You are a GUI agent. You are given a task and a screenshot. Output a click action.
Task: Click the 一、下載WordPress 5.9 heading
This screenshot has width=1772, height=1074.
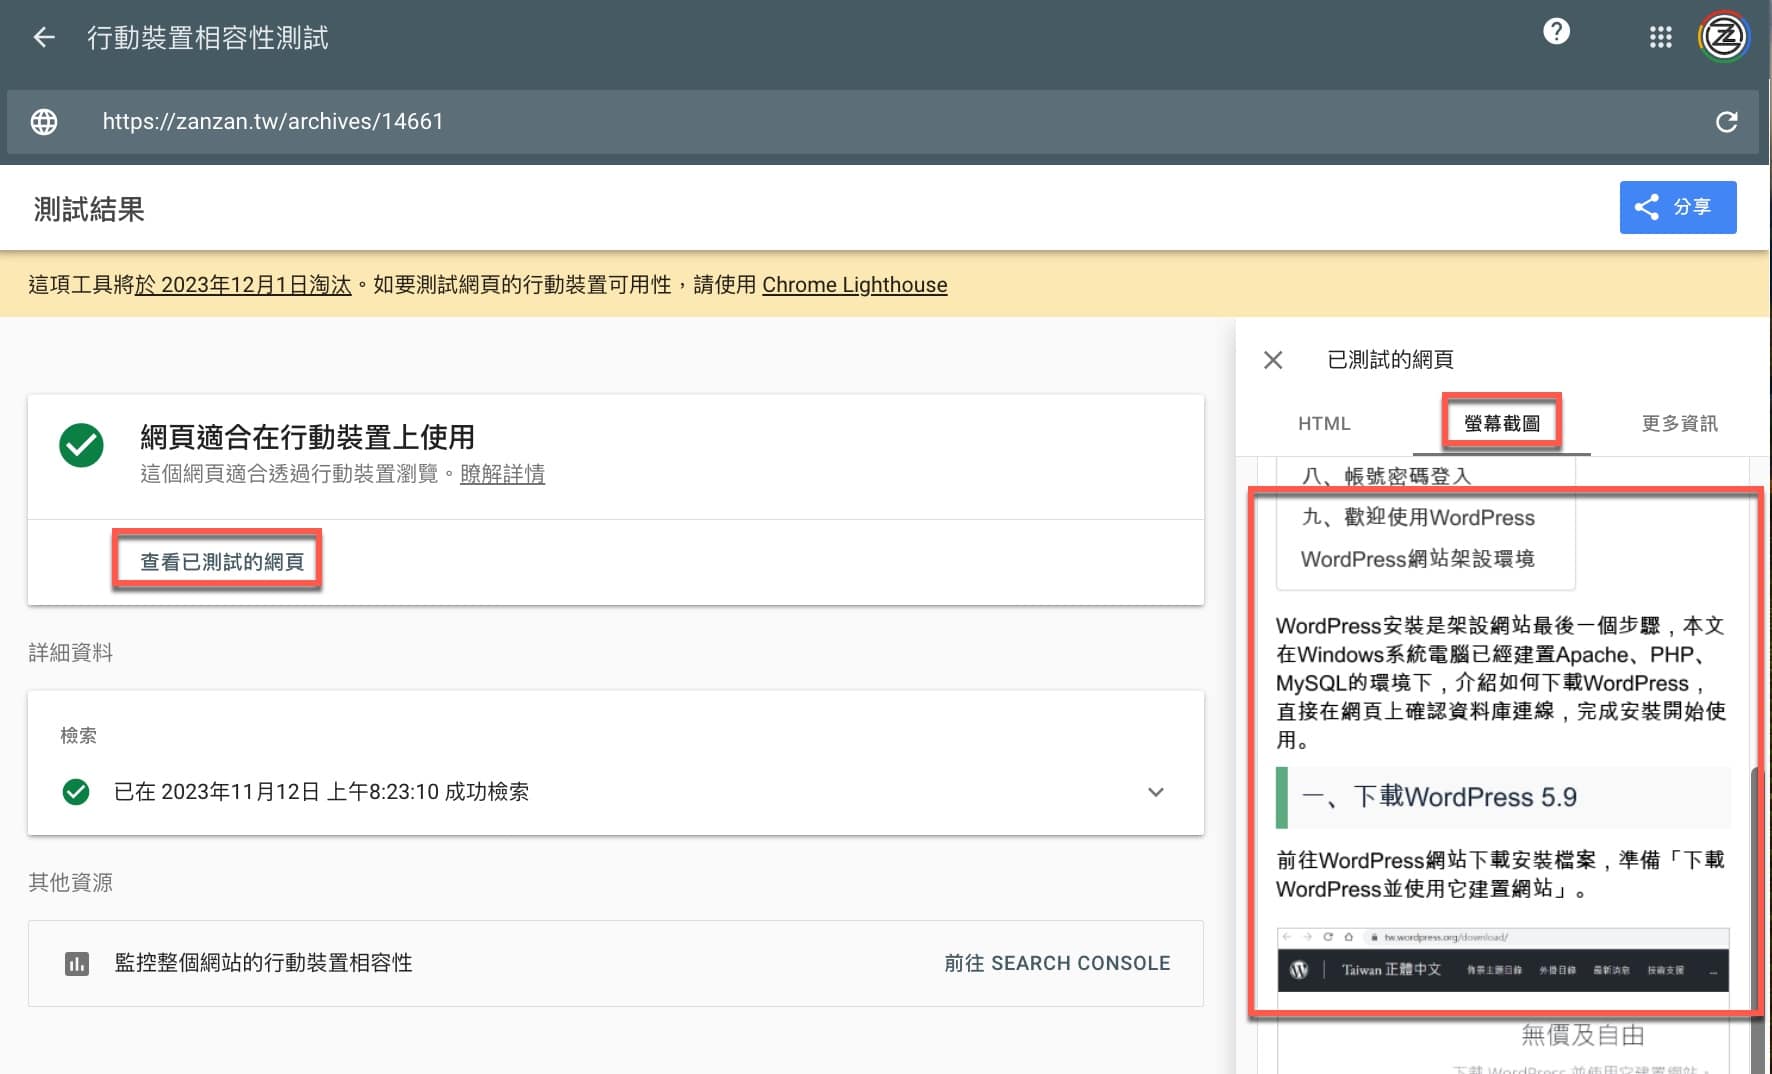(x=1504, y=797)
